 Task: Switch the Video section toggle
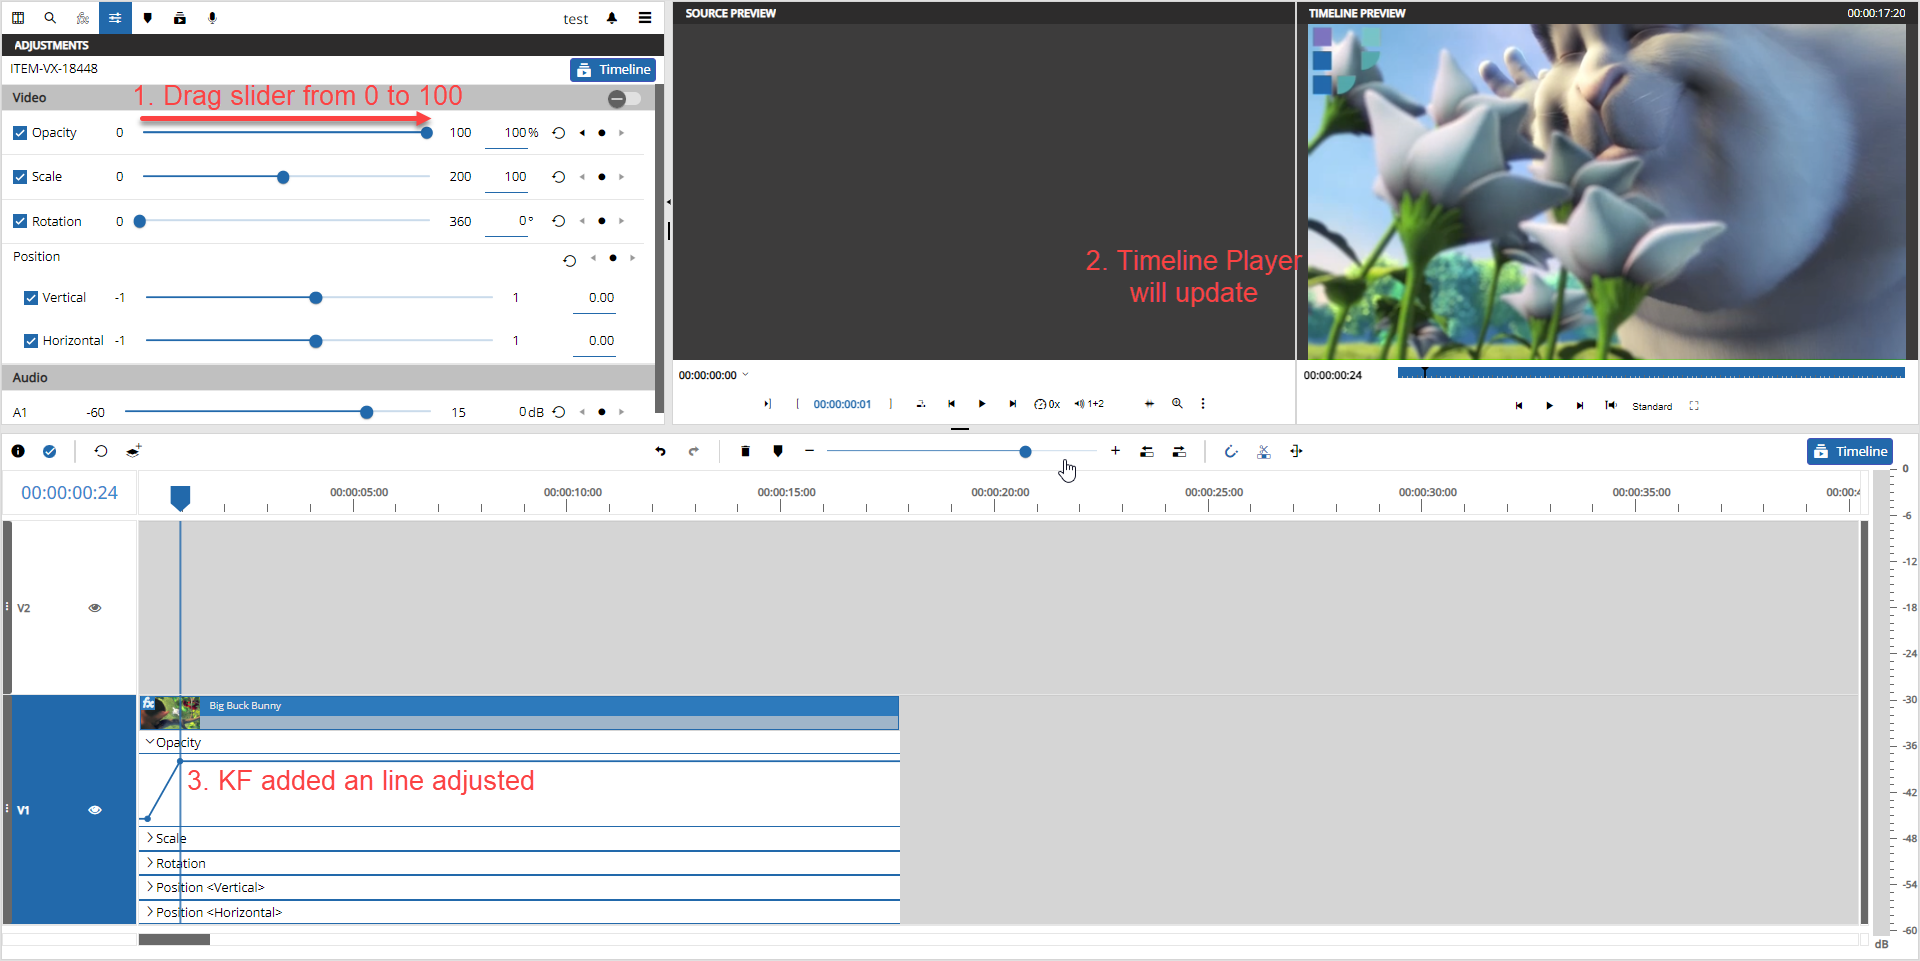624,98
